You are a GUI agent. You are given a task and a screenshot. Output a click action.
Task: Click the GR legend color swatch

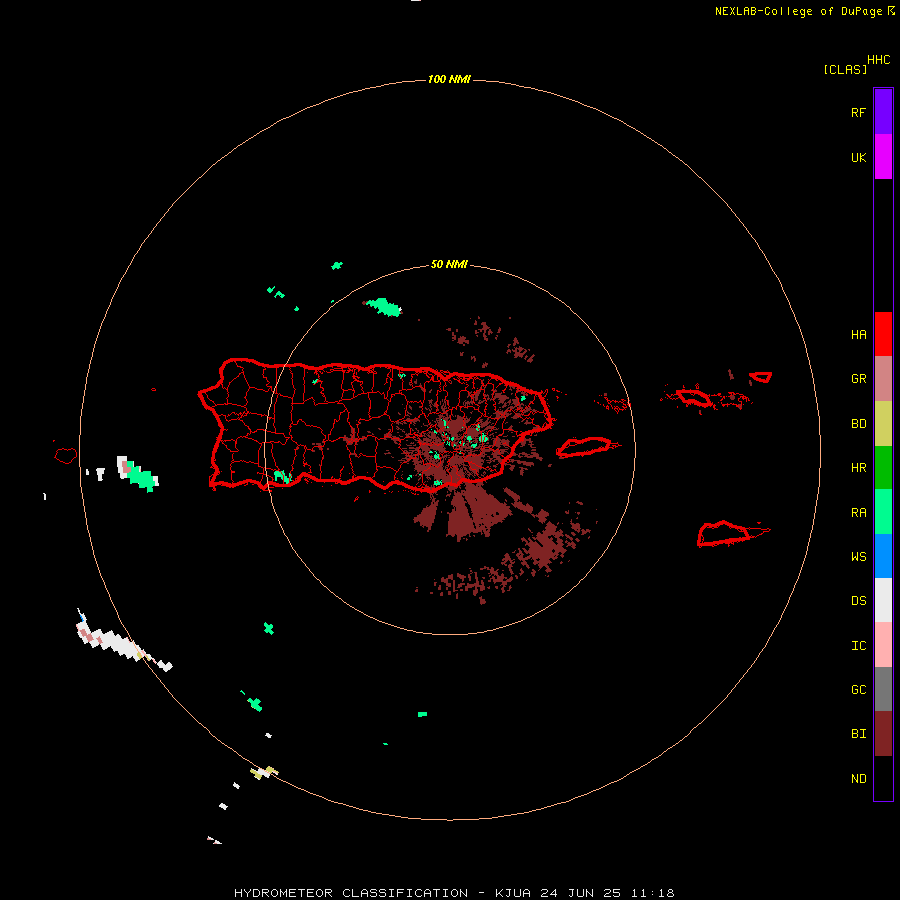coord(883,379)
